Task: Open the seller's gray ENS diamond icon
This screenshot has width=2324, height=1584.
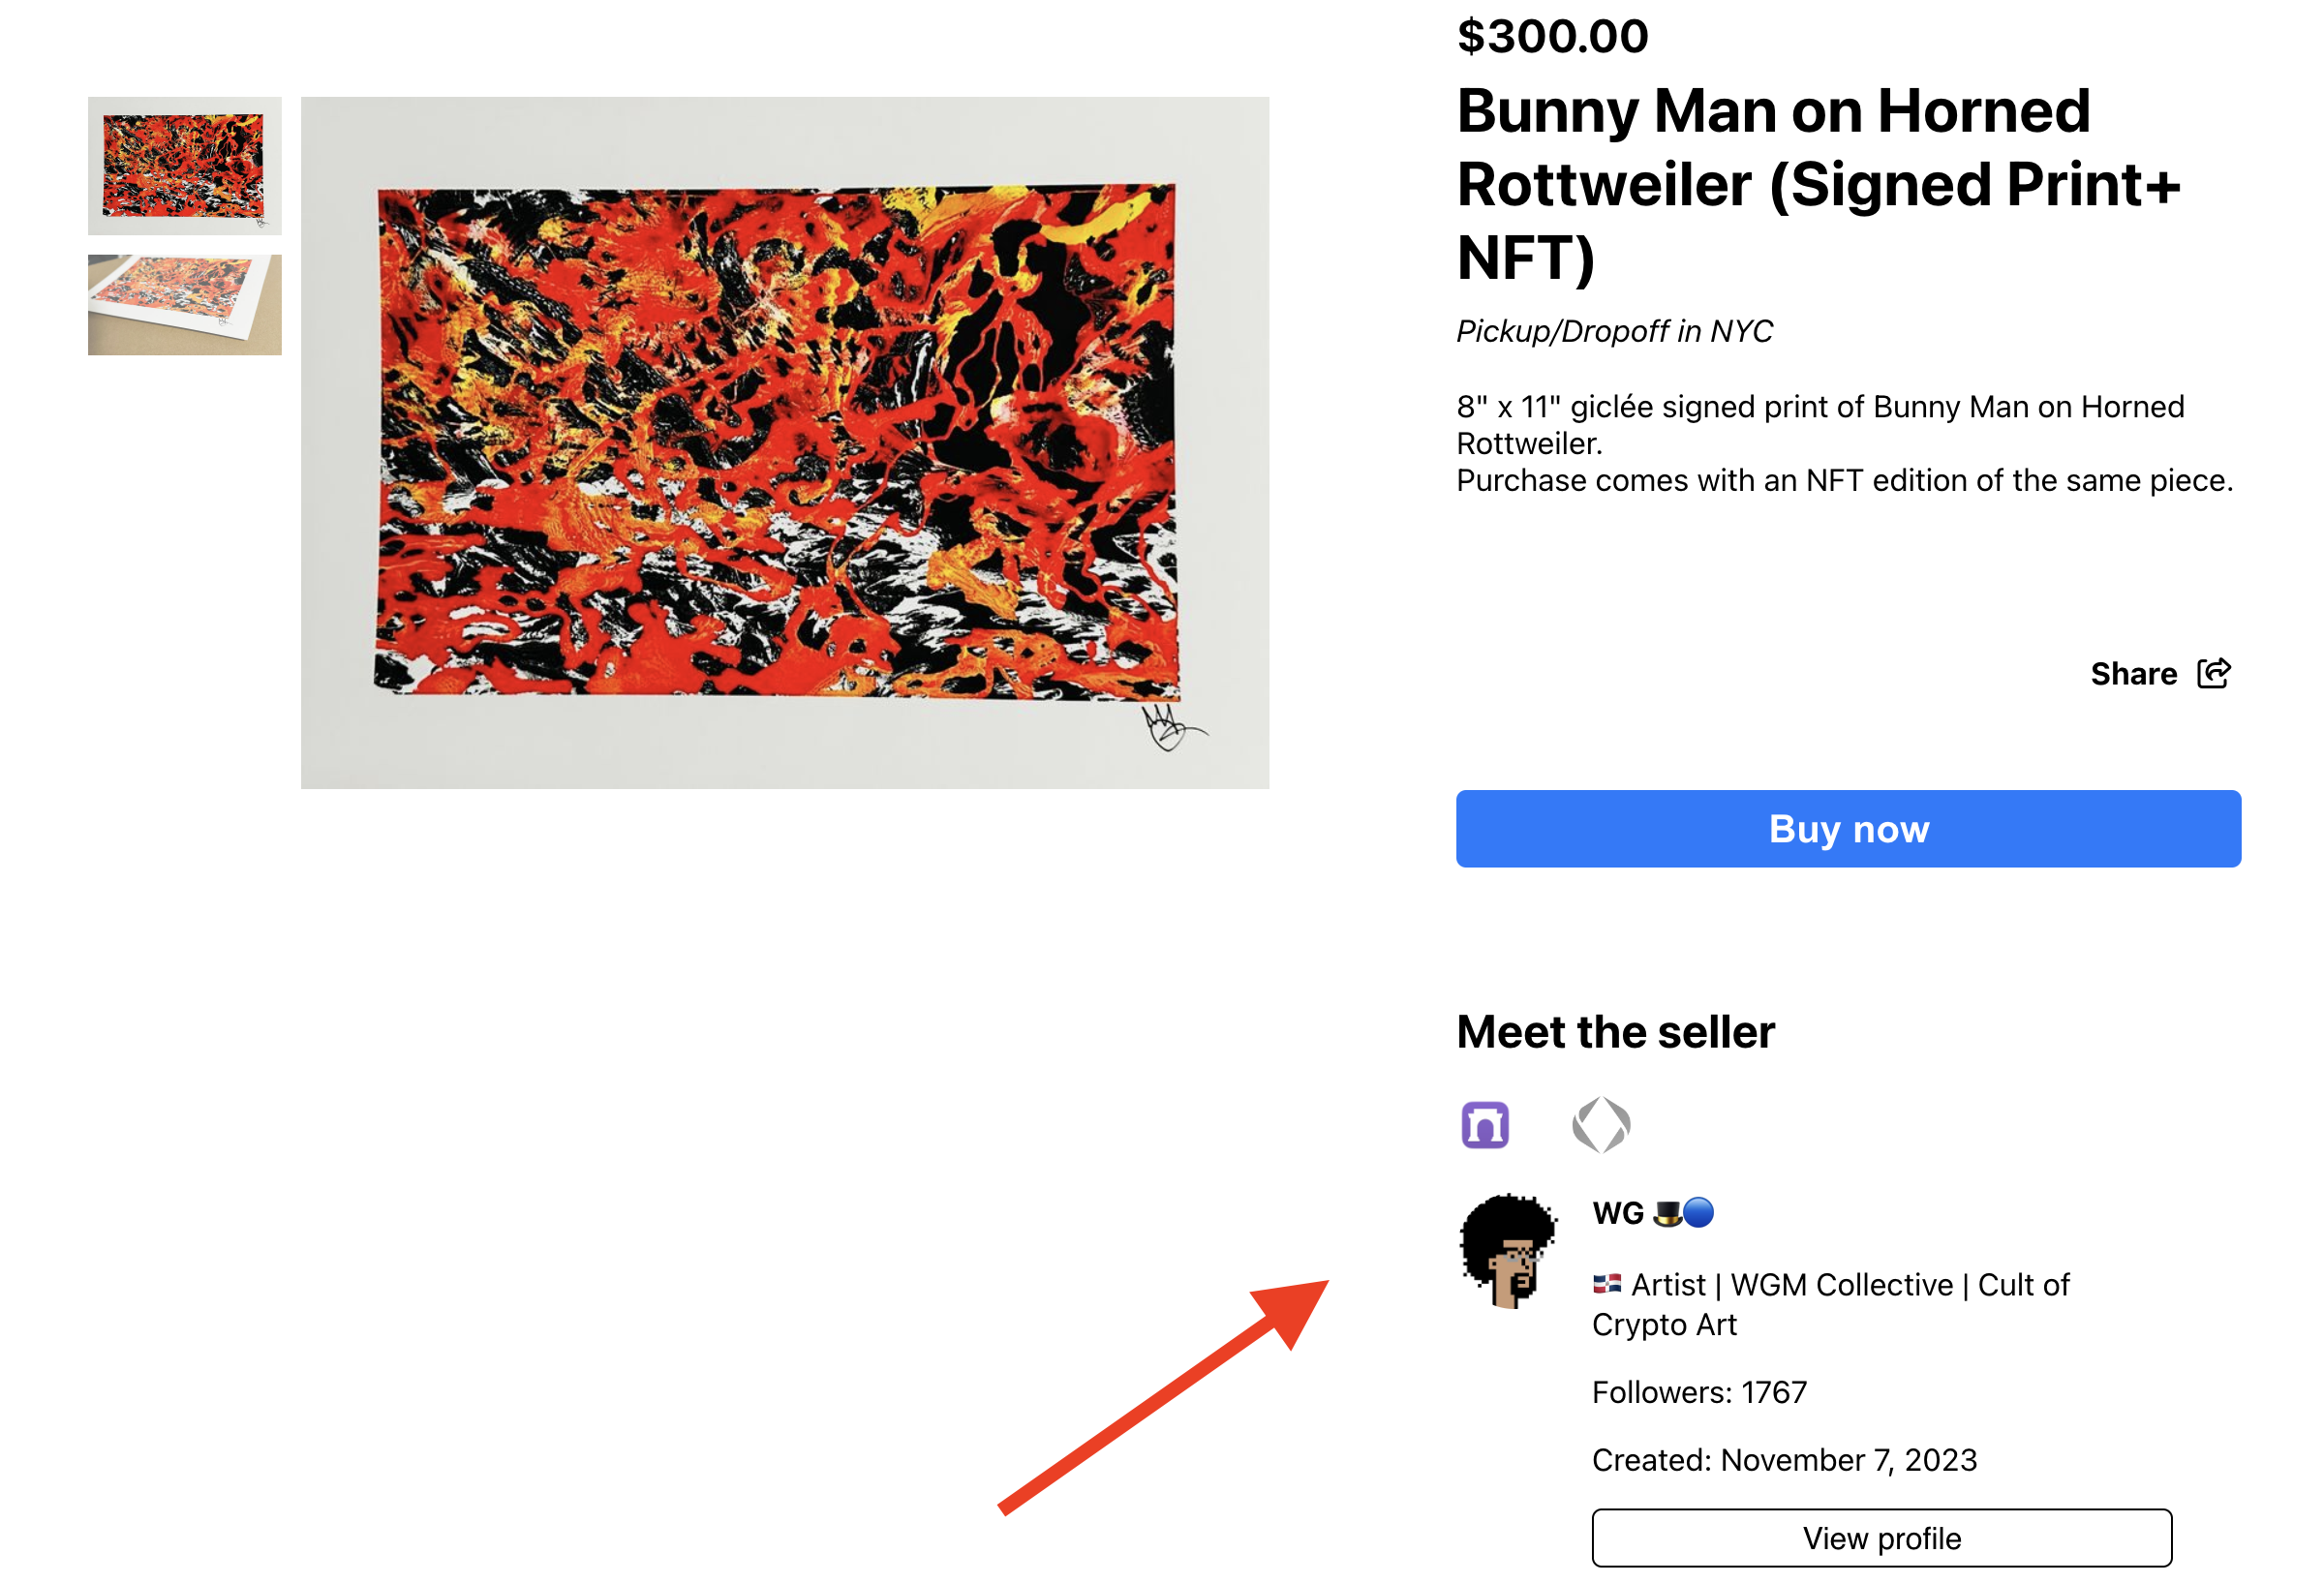Action: [1600, 1124]
